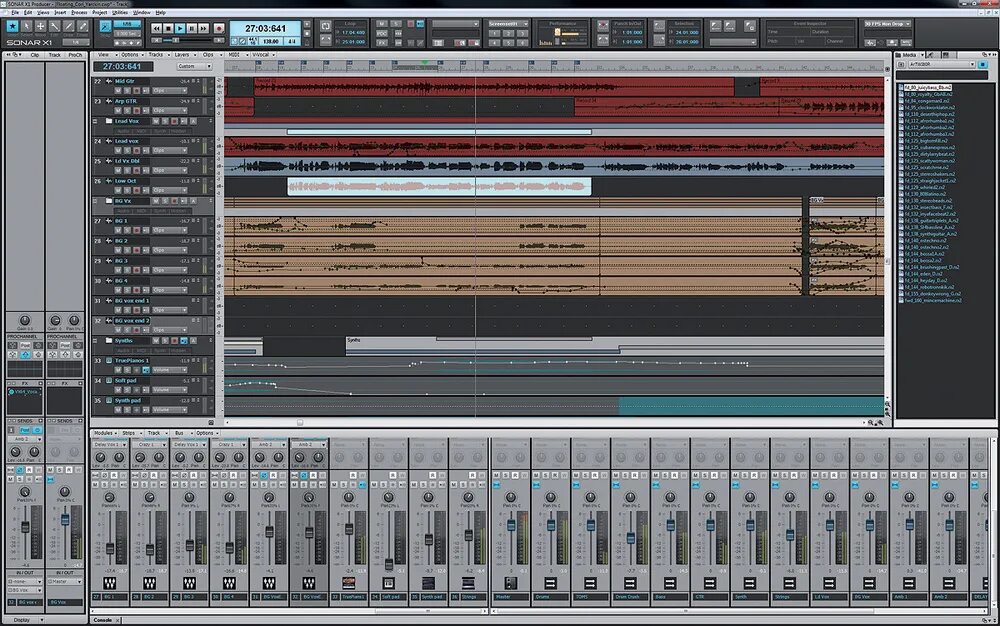1000x626 pixels.
Task: Collapse the Synths track folder
Action: [x=96, y=340]
